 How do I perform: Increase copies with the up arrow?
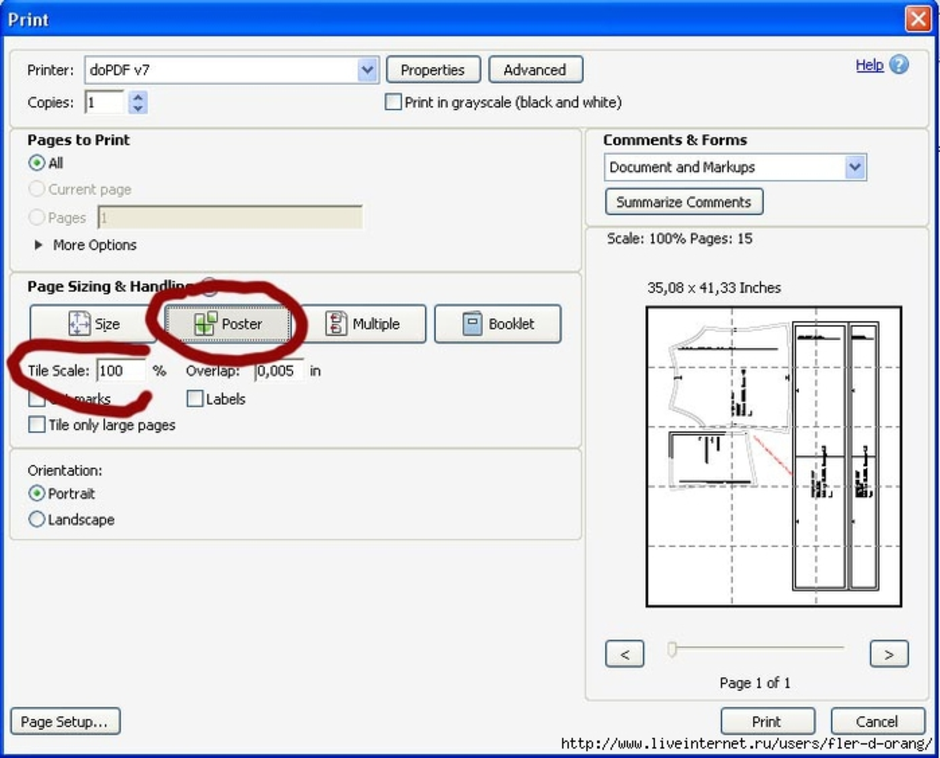[x=138, y=96]
